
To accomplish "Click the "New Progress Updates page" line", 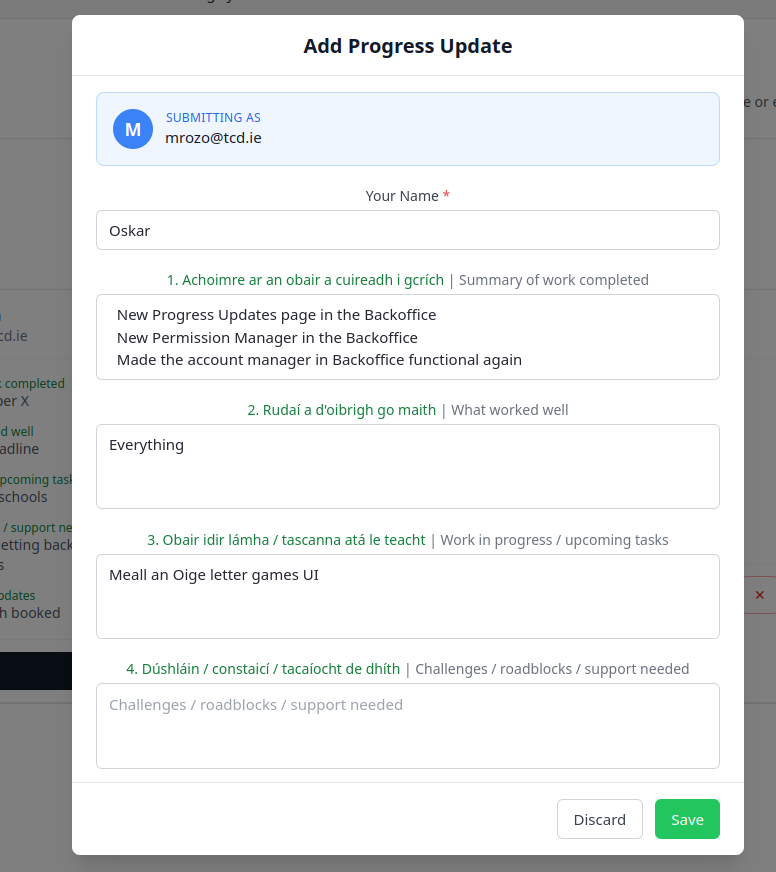I will pyautogui.click(x=276, y=315).
